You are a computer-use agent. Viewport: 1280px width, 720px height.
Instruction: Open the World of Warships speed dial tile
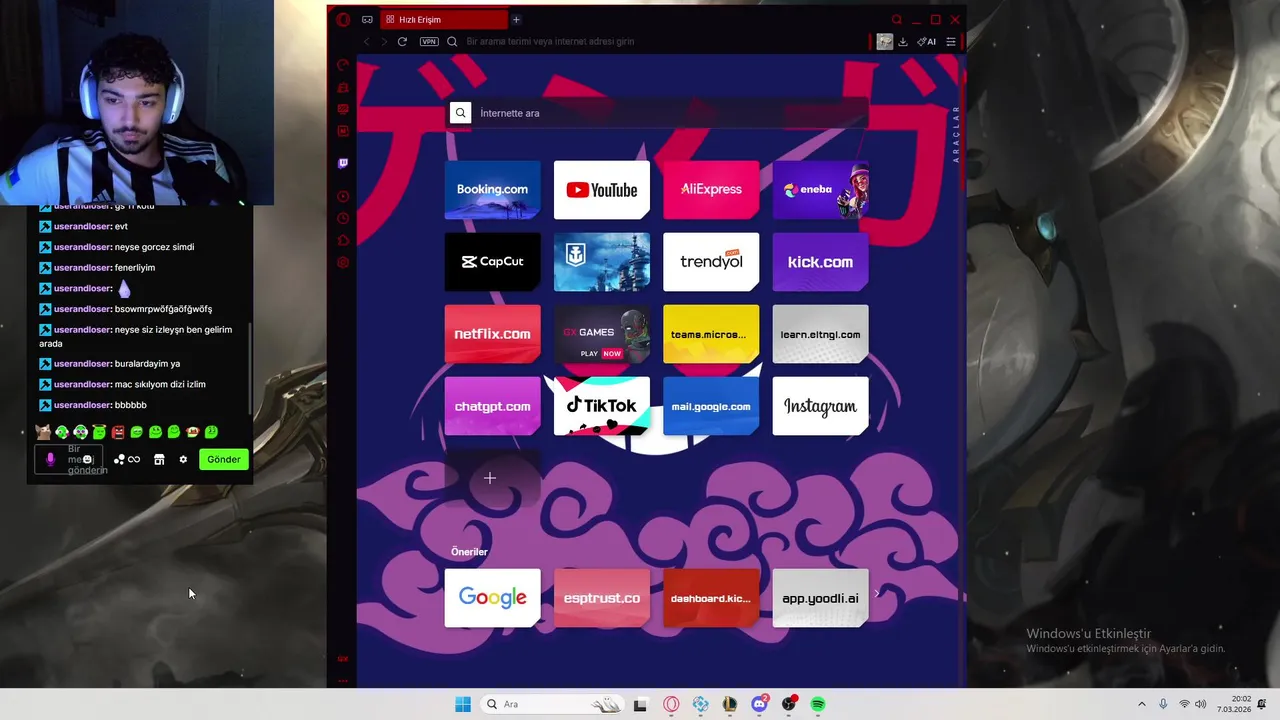click(x=601, y=262)
